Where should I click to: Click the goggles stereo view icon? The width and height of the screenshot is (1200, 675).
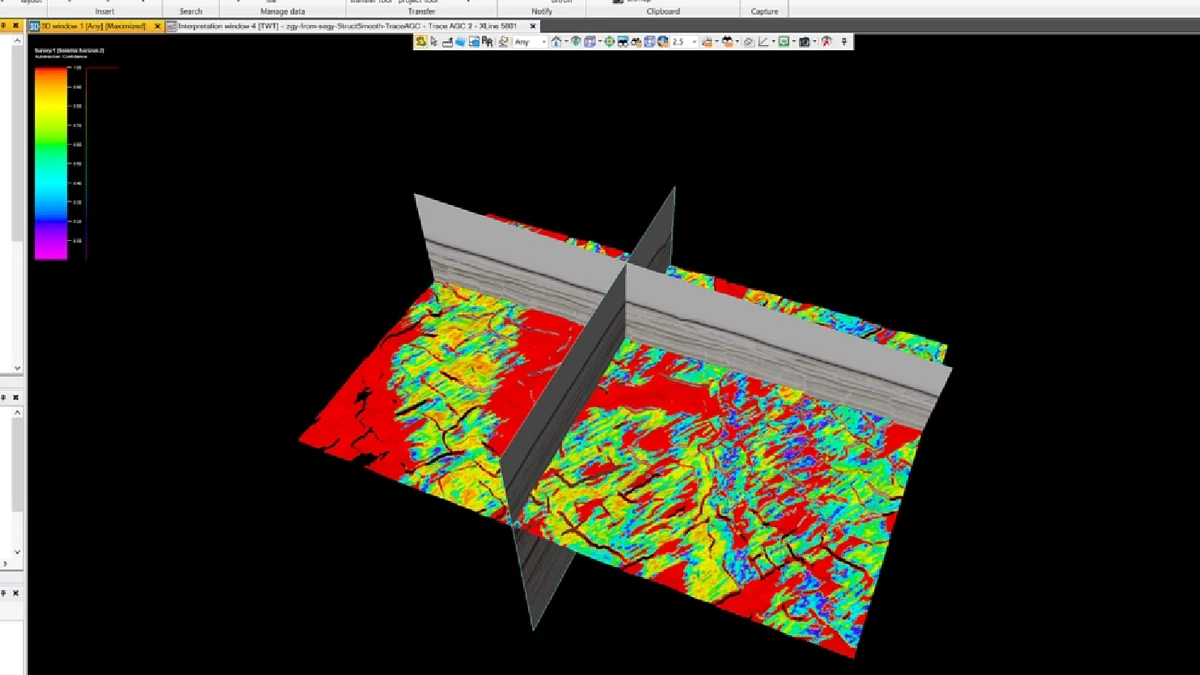click(623, 42)
